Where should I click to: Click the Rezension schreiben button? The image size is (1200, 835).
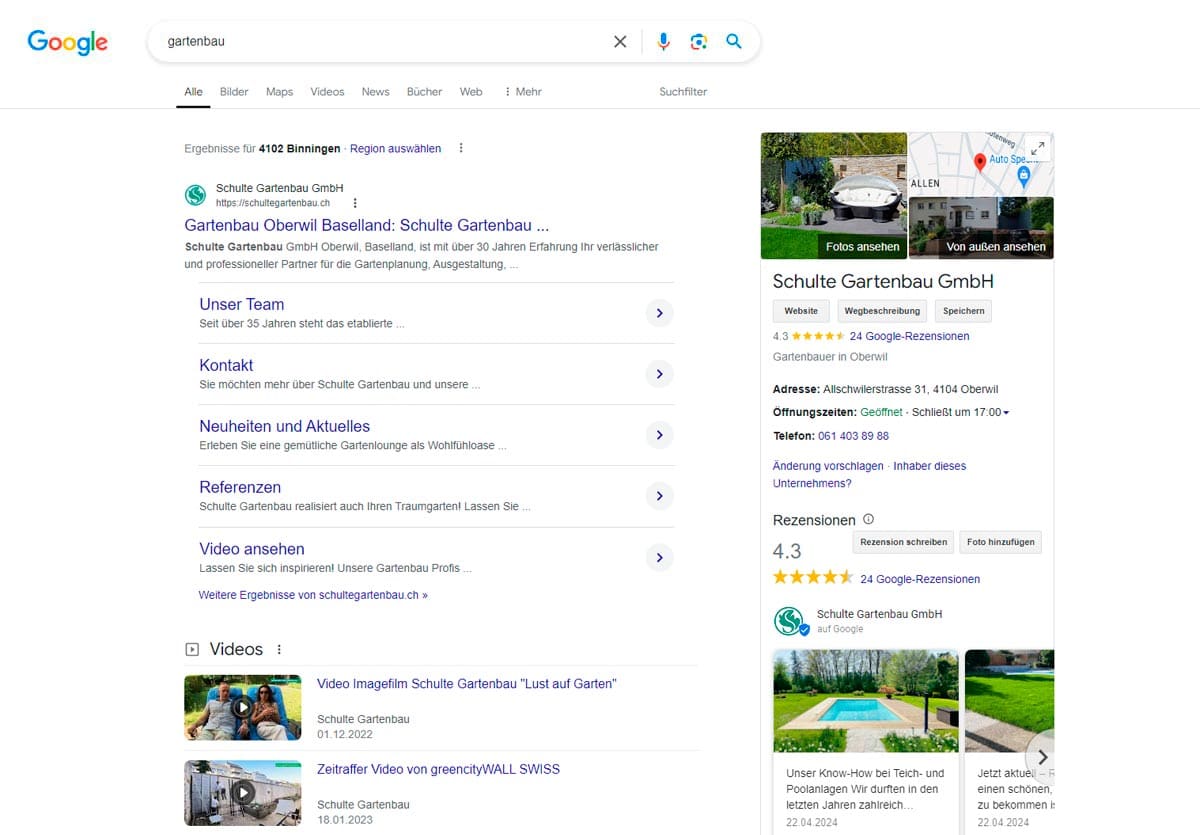[x=903, y=542]
